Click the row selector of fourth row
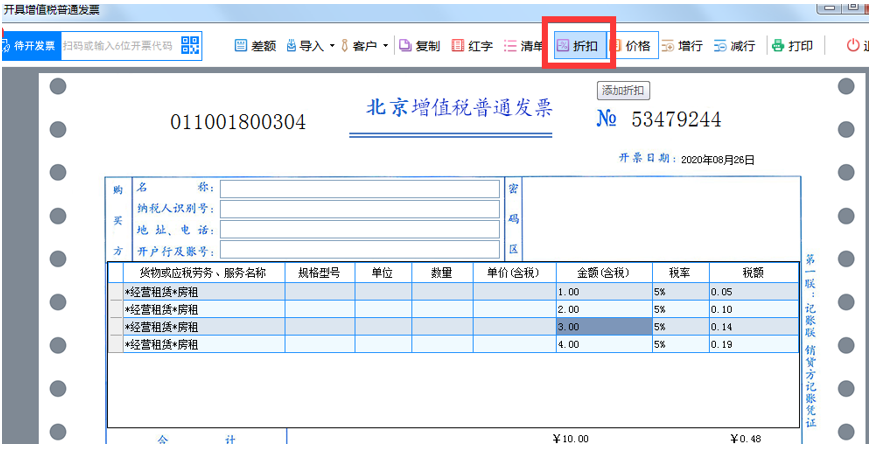 coord(115,345)
